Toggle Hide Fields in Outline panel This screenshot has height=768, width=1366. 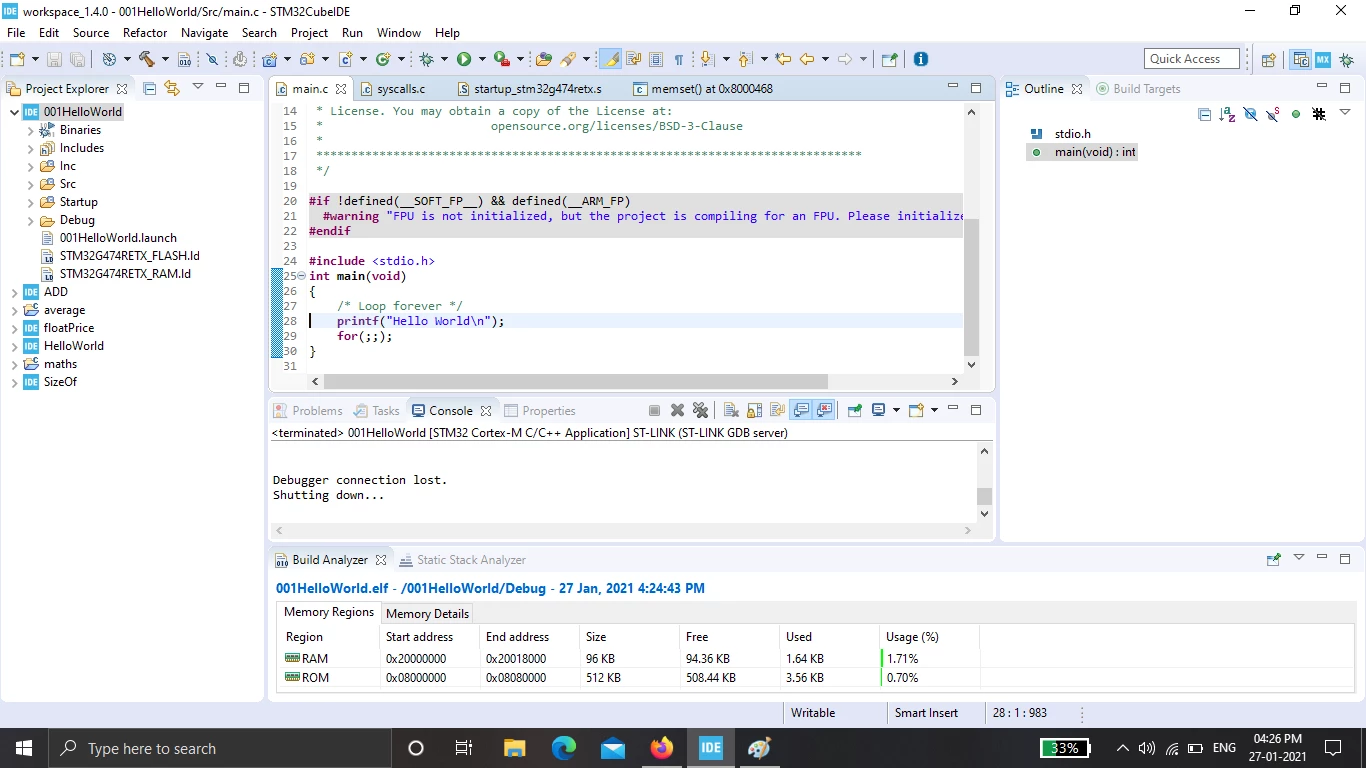1250,114
